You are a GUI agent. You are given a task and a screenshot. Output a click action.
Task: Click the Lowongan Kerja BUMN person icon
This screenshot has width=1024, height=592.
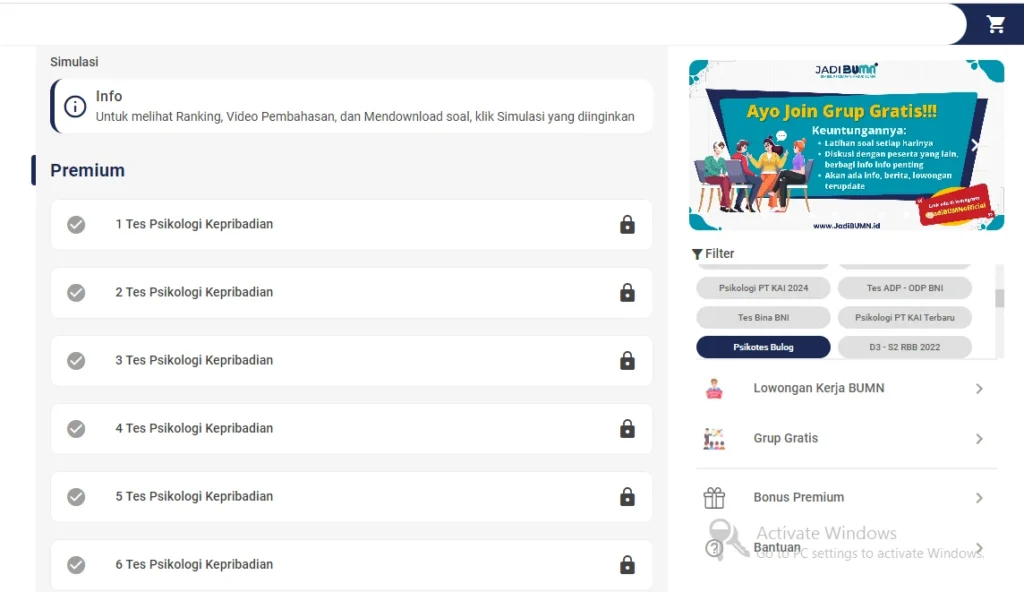pyautogui.click(x=714, y=388)
